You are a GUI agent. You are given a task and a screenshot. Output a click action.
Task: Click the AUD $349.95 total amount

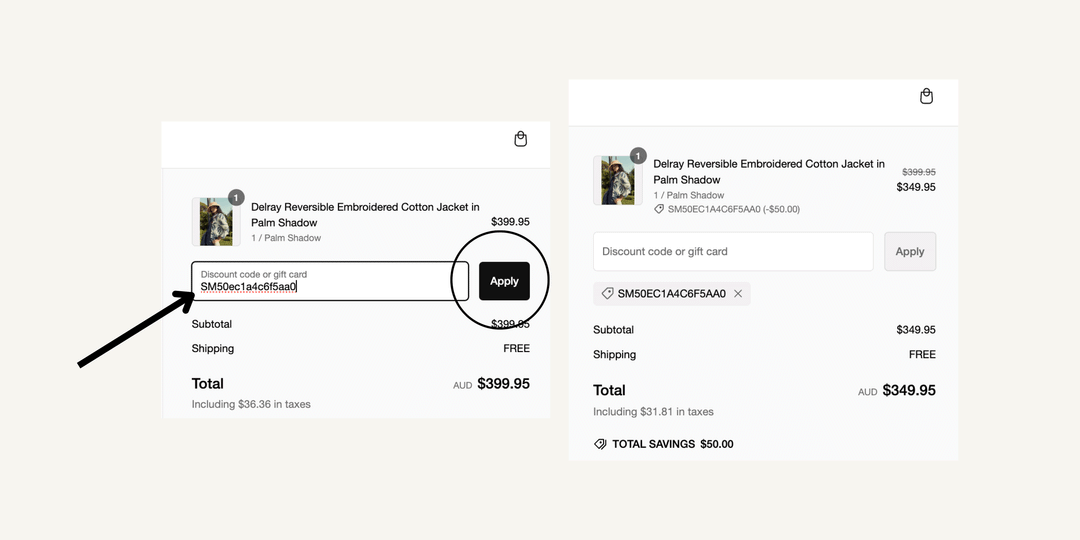click(908, 391)
